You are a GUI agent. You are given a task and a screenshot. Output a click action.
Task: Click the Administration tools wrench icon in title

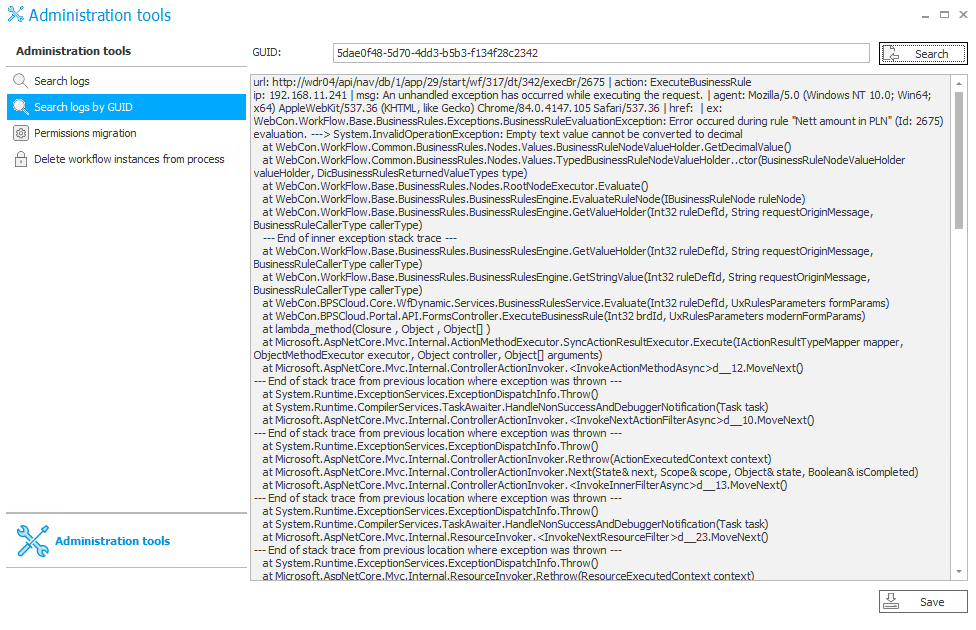(x=16, y=14)
